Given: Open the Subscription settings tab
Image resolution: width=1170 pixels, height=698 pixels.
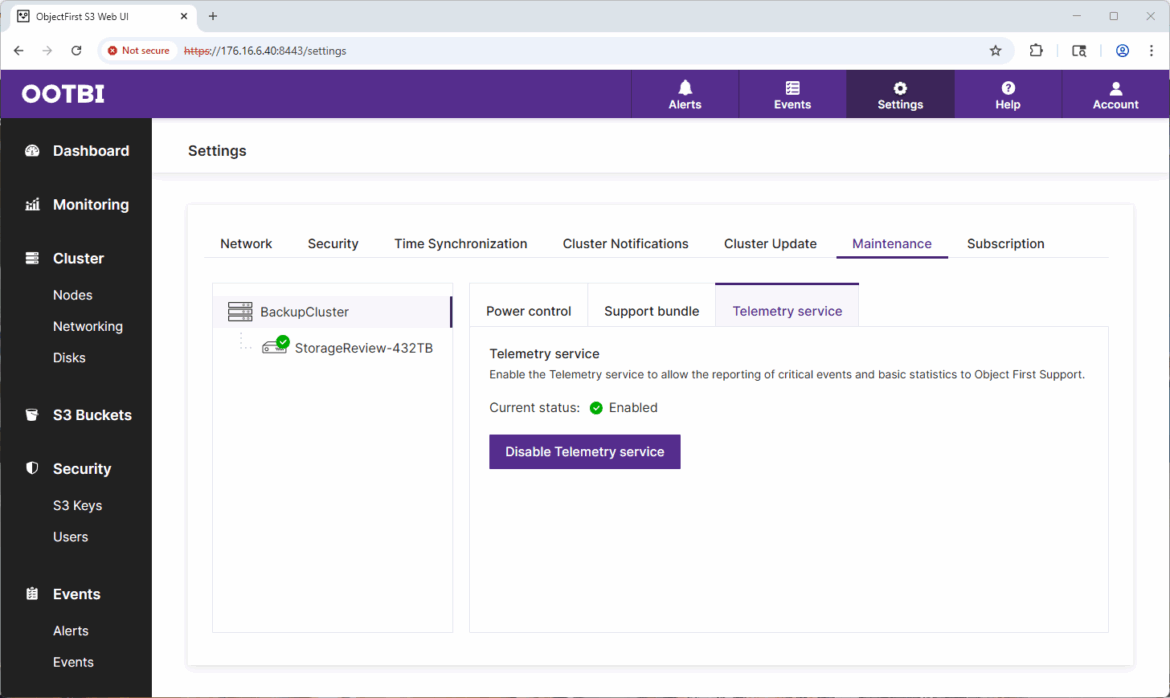Looking at the screenshot, I should point(1005,243).
